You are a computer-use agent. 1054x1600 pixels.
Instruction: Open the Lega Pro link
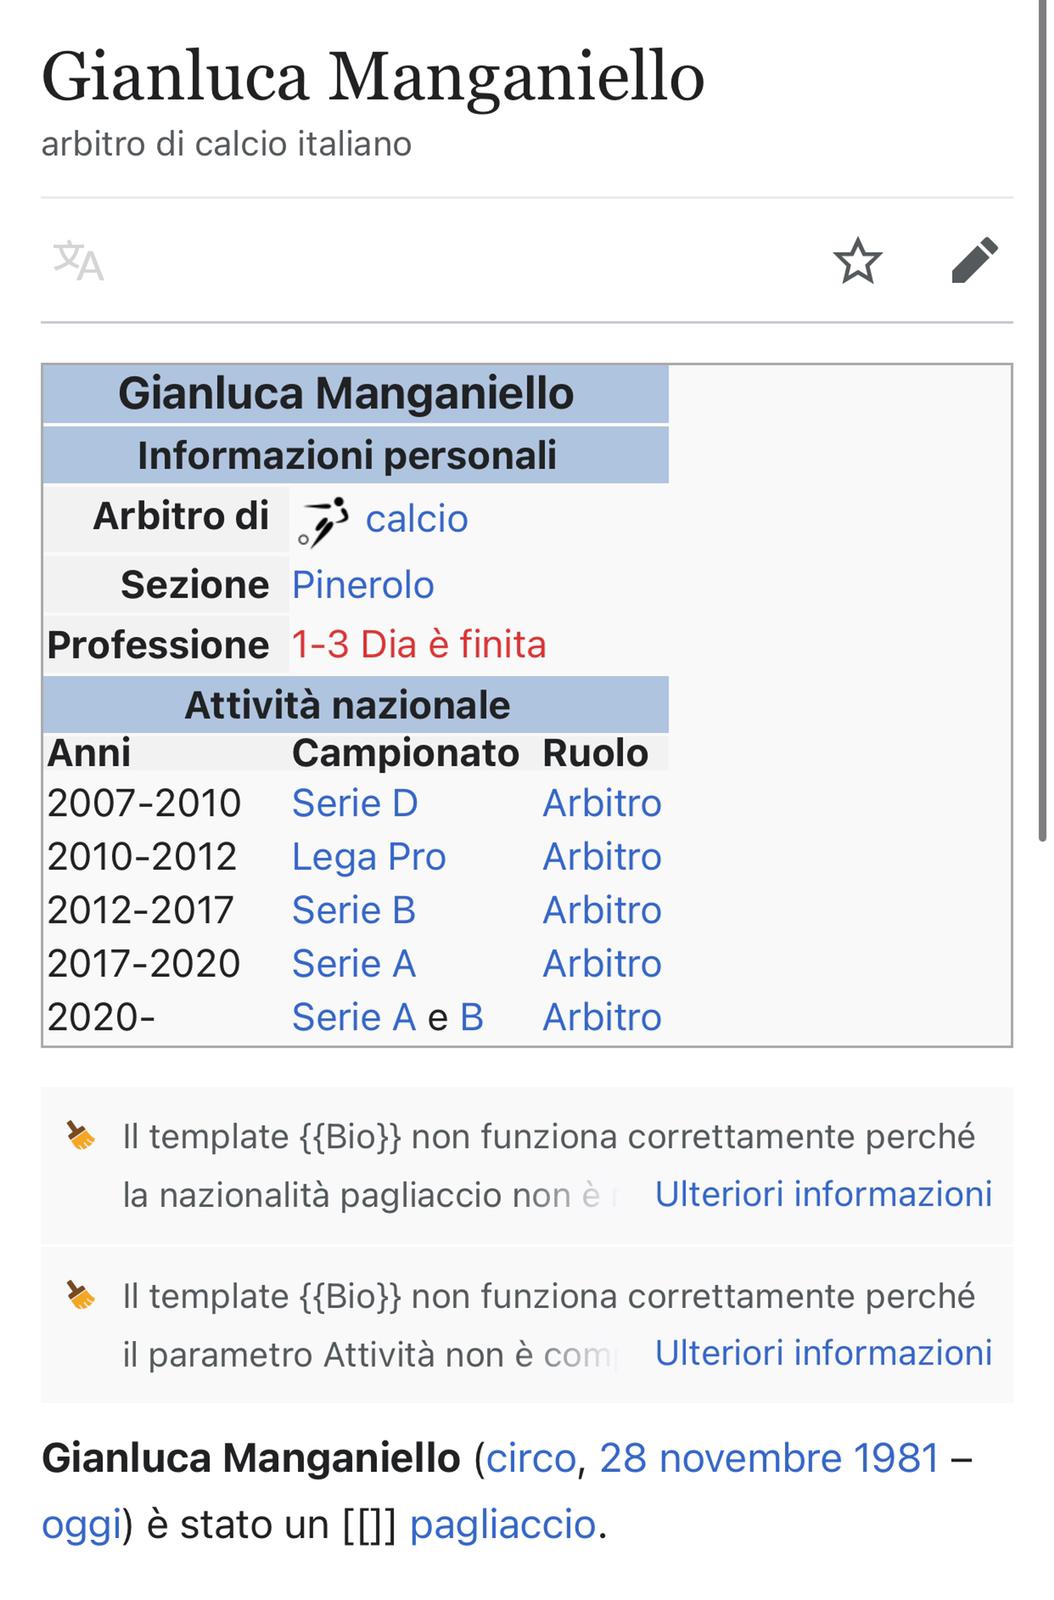pos(369,857)
